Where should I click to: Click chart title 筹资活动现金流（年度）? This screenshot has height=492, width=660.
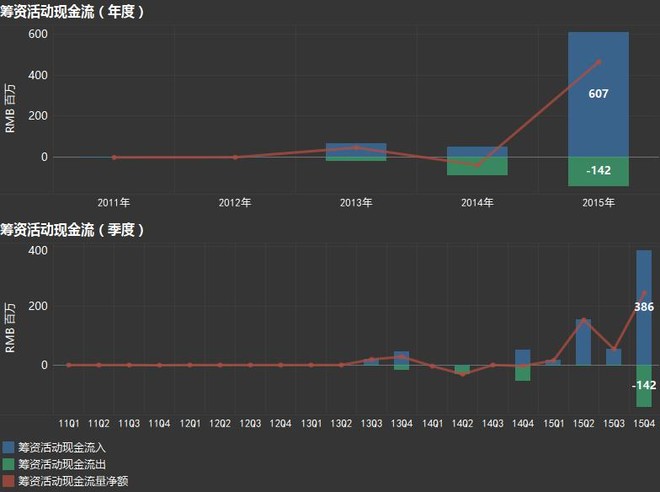72,11
